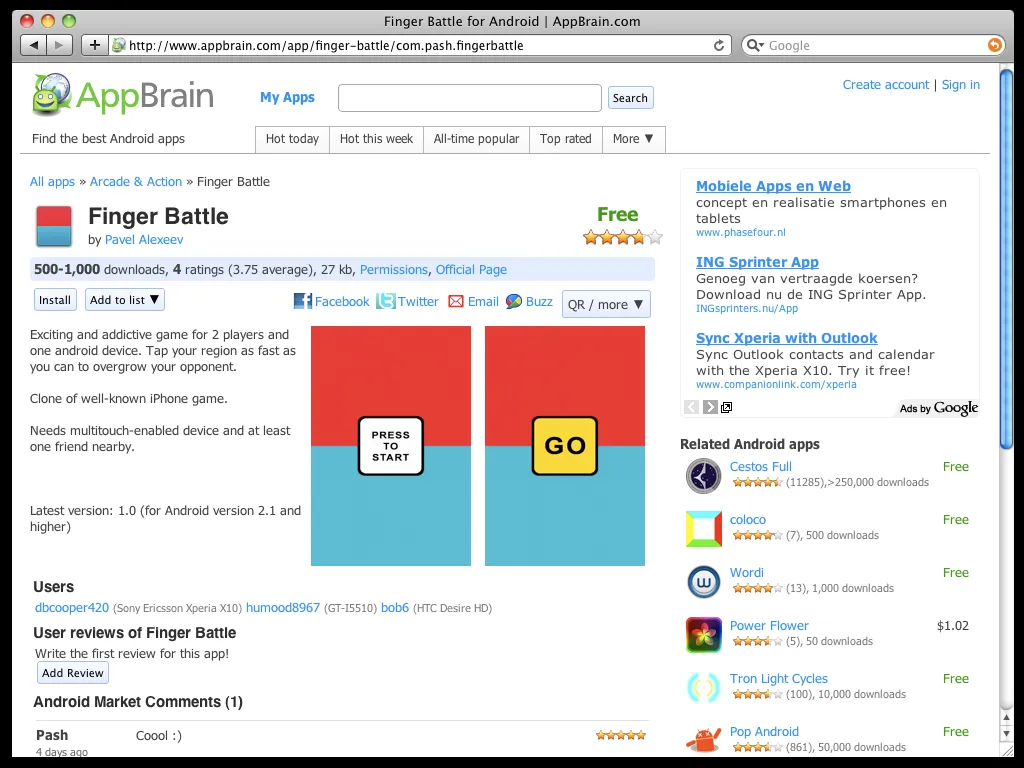Click the Ads by Google label
The height and width of the screenshot is (768, 1024).
(x=938, y=408)
